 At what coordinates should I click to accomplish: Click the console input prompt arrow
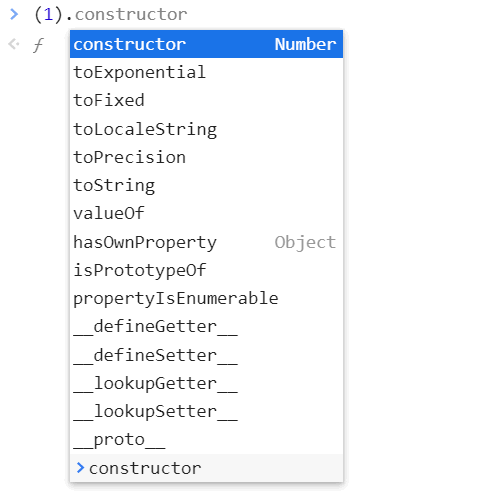click(14, 14)
